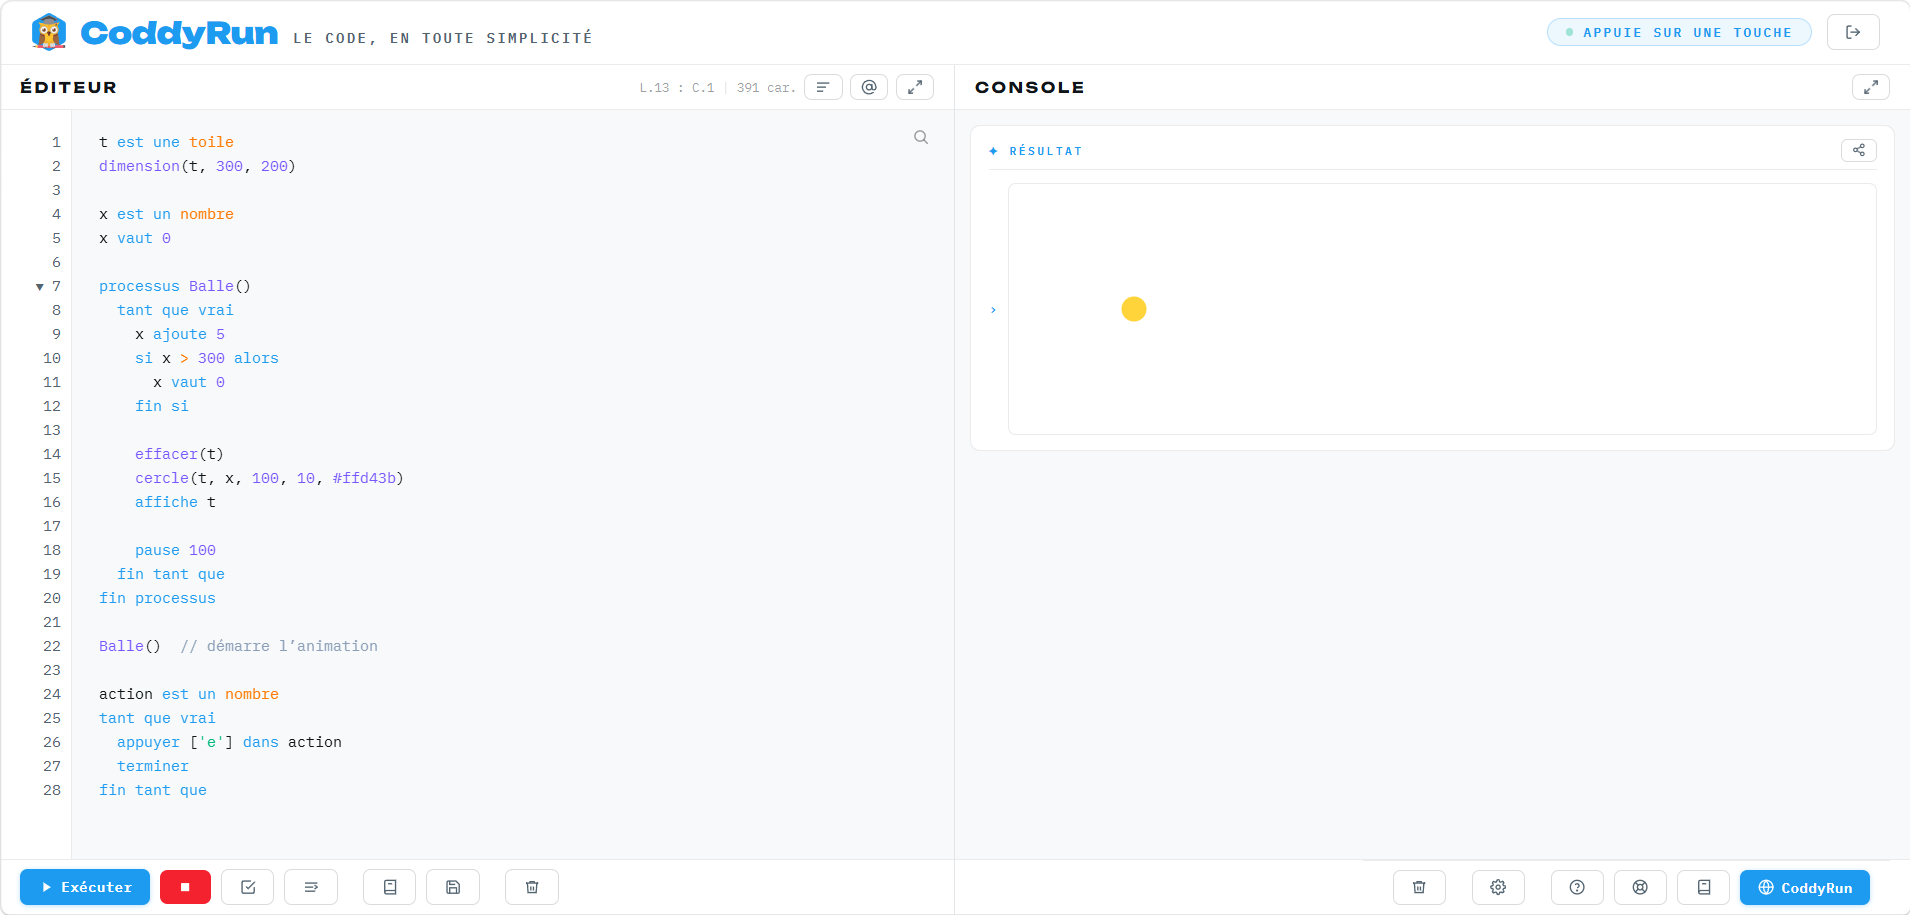The width and height of the screenshot is (1910, 915).
Task: Click the Exécuter run button
Action: (x=85, y=887)
